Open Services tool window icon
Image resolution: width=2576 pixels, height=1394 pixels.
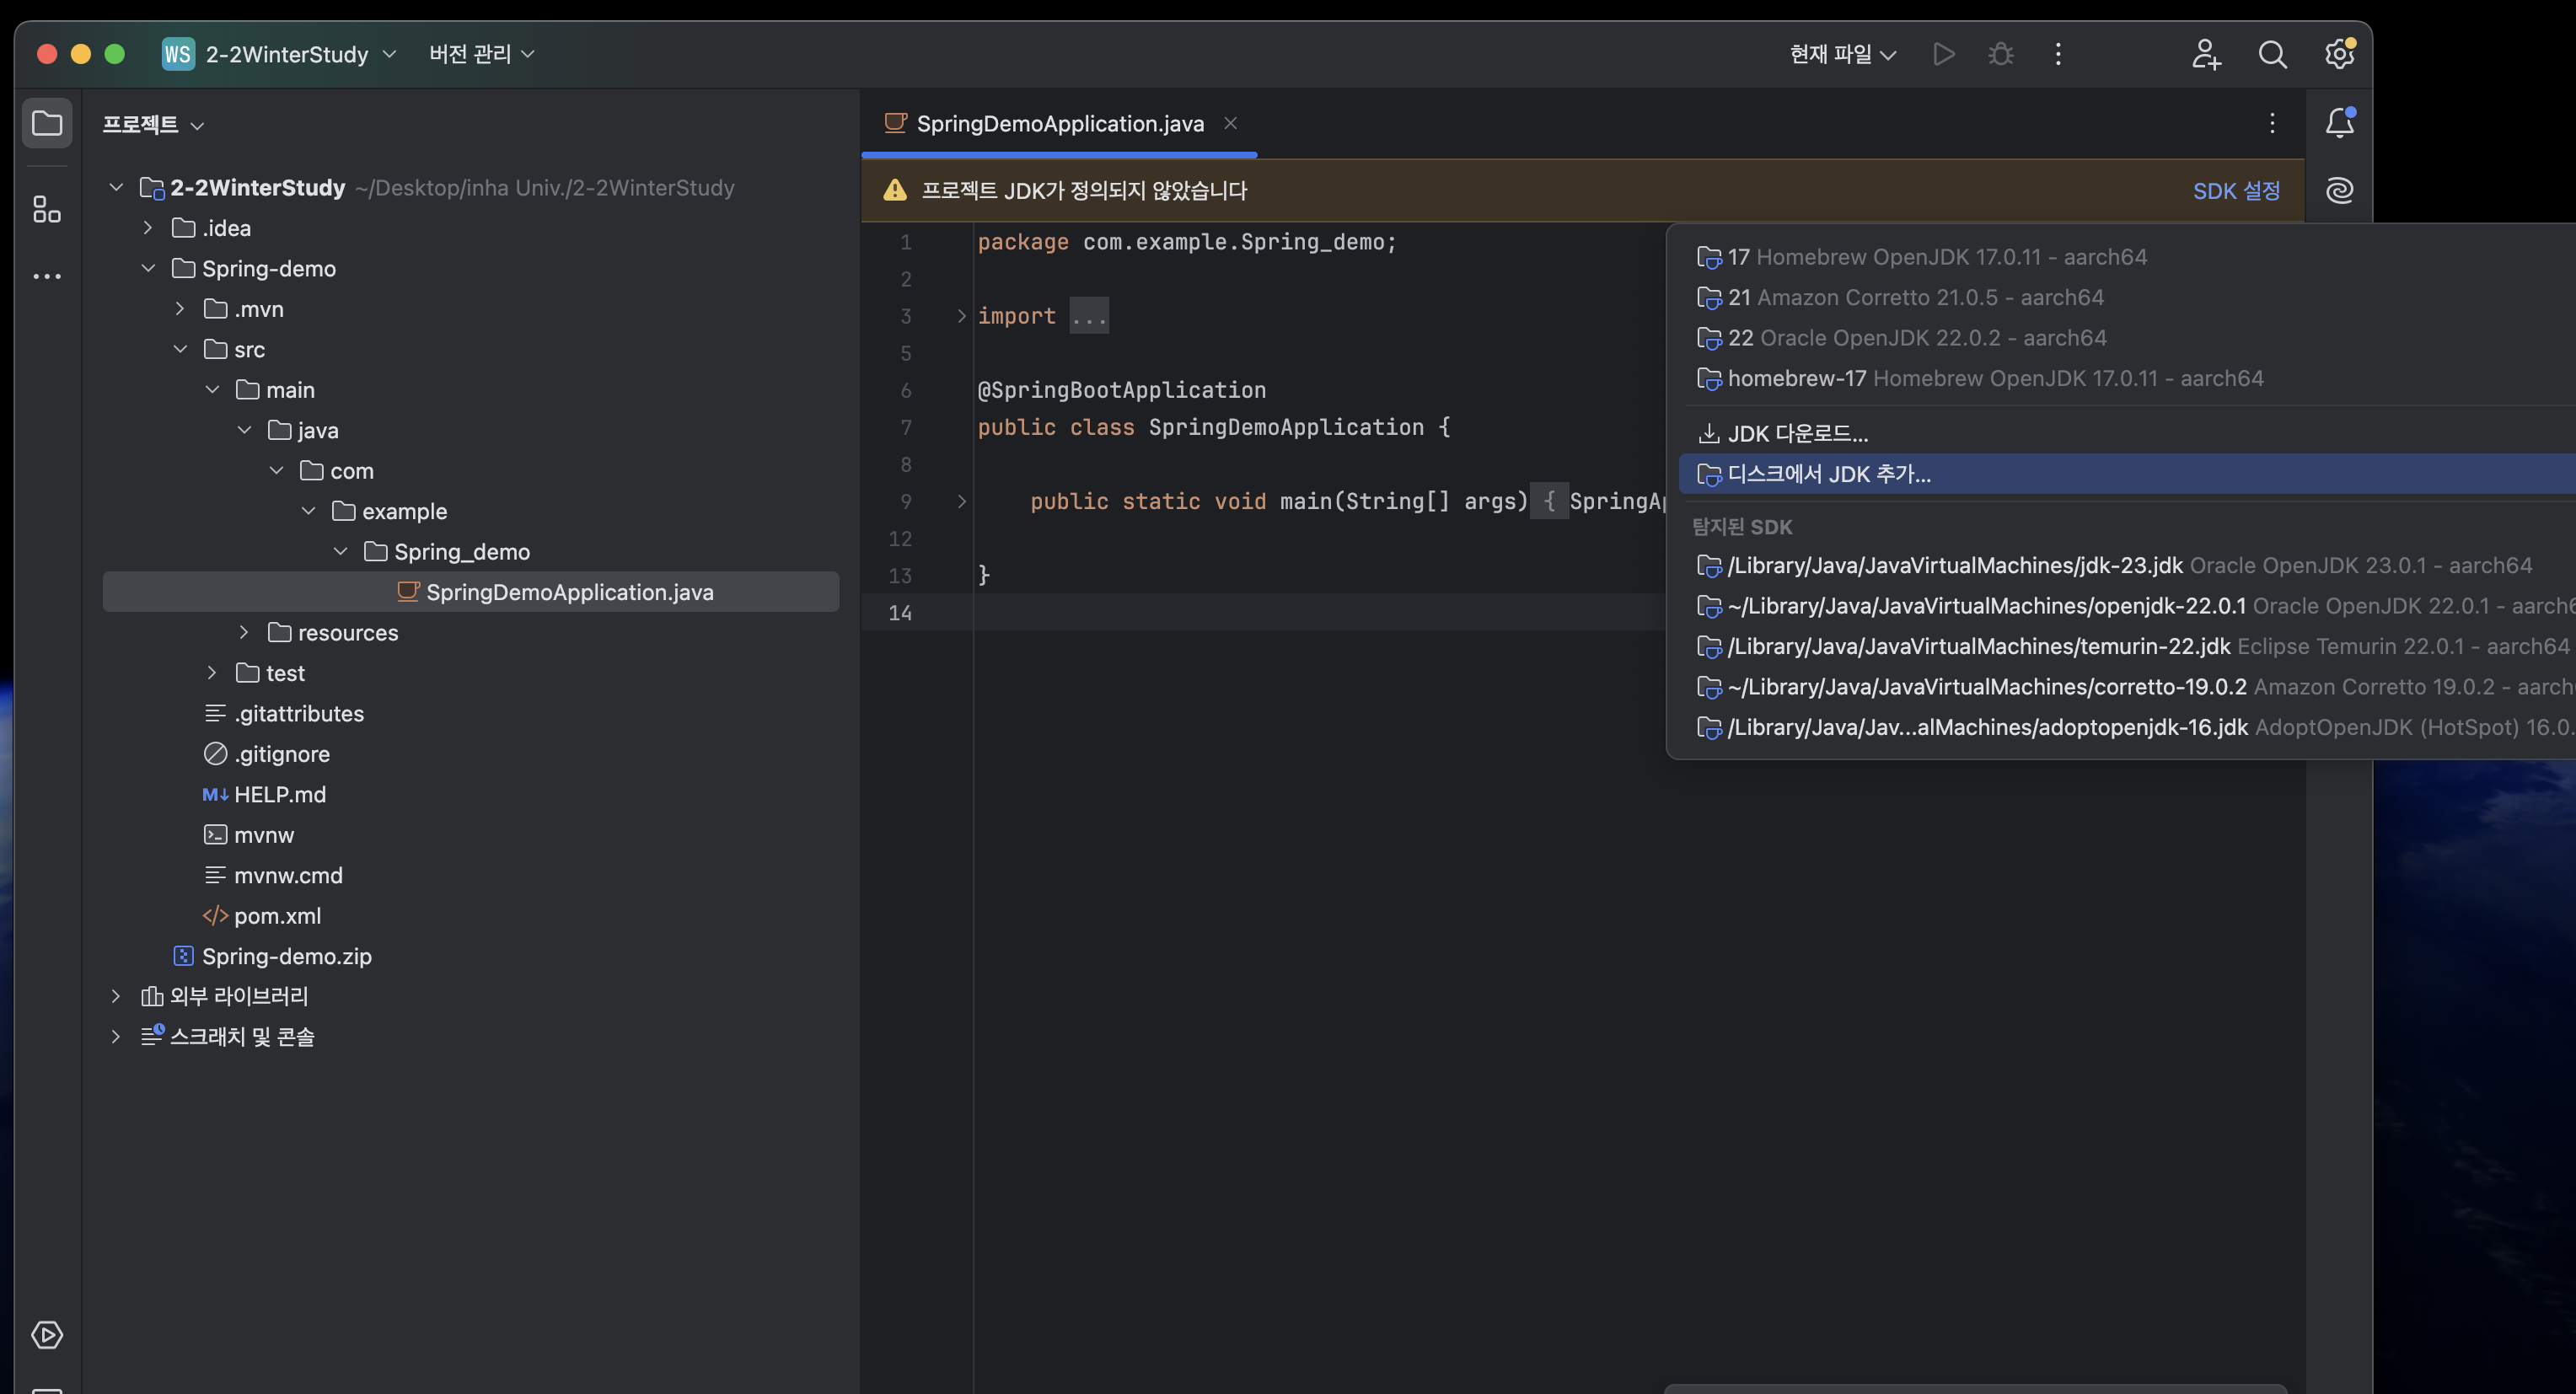pyautogui.click(x=46, y=1334)
